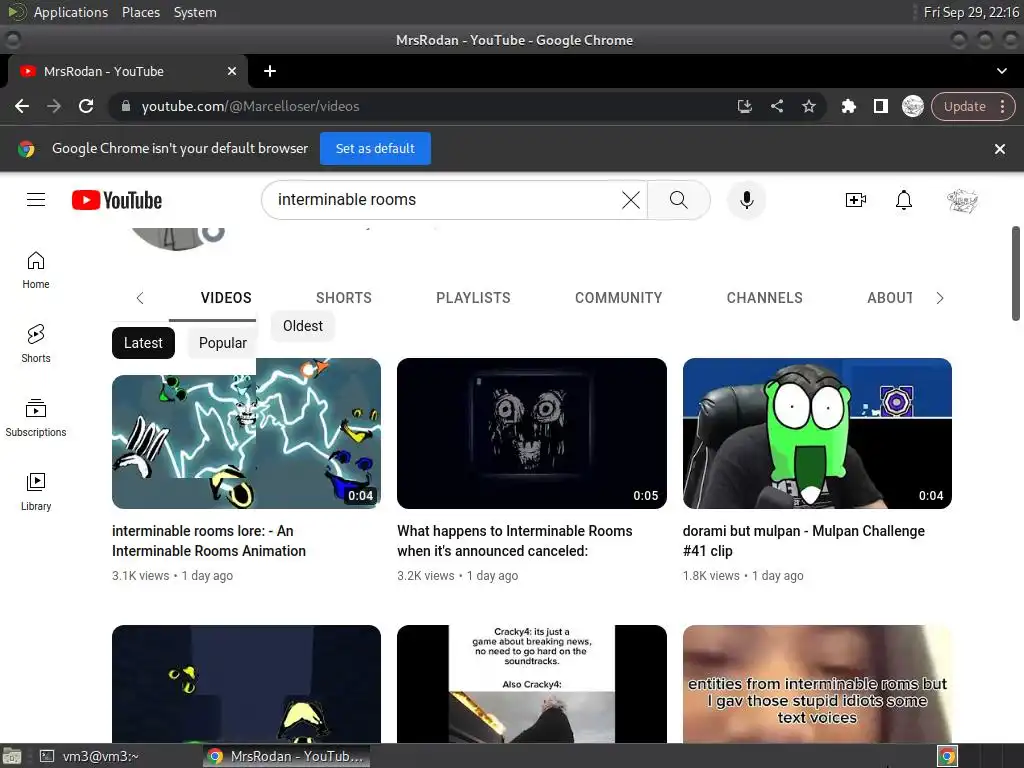The image size is (1024, 768).
Task: Reload the page
Action: (86, 106)
